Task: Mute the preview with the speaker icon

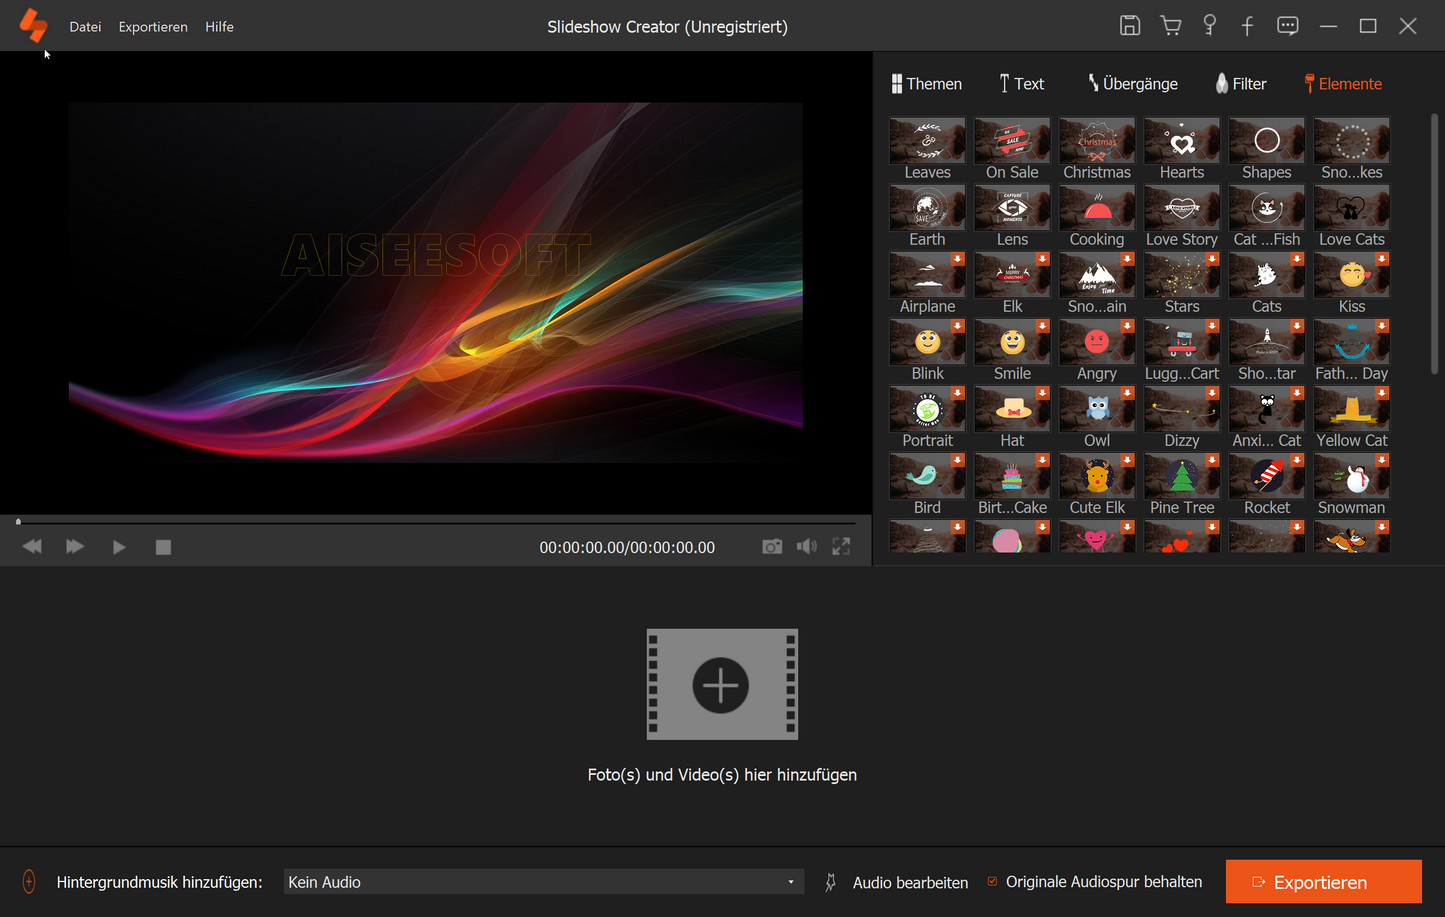Action: click(x=806, y=547)
